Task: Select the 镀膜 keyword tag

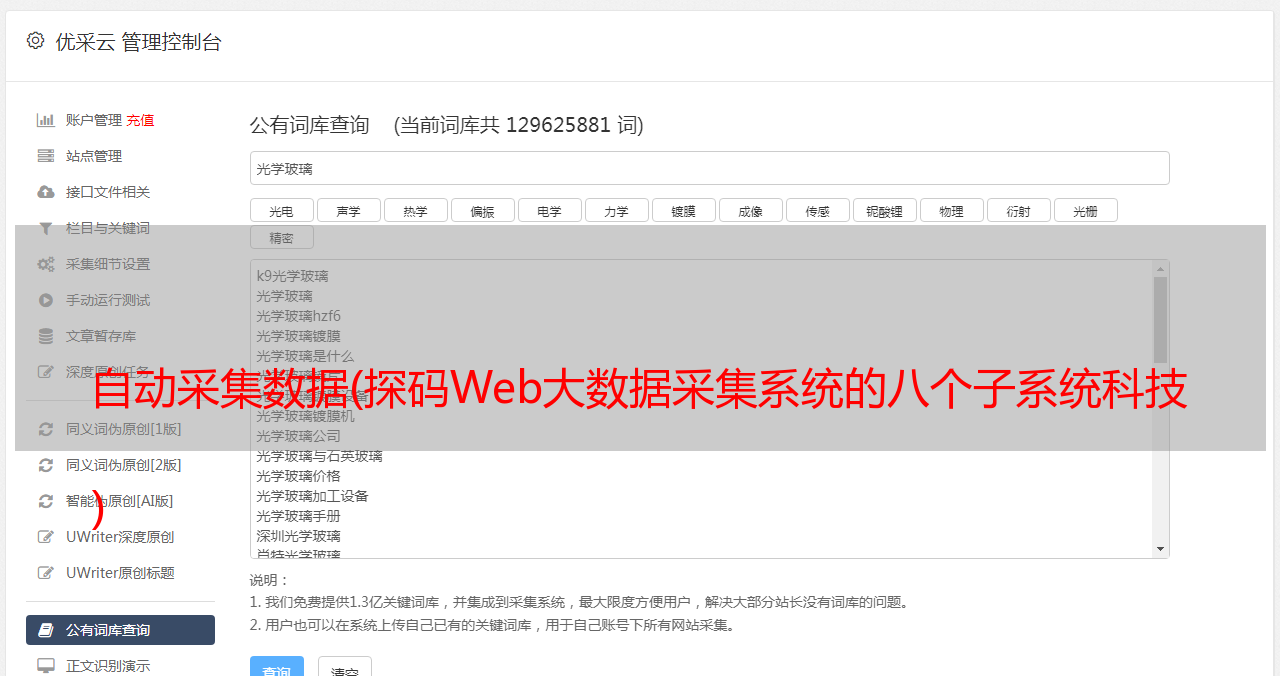Action: tap(683, 211)
